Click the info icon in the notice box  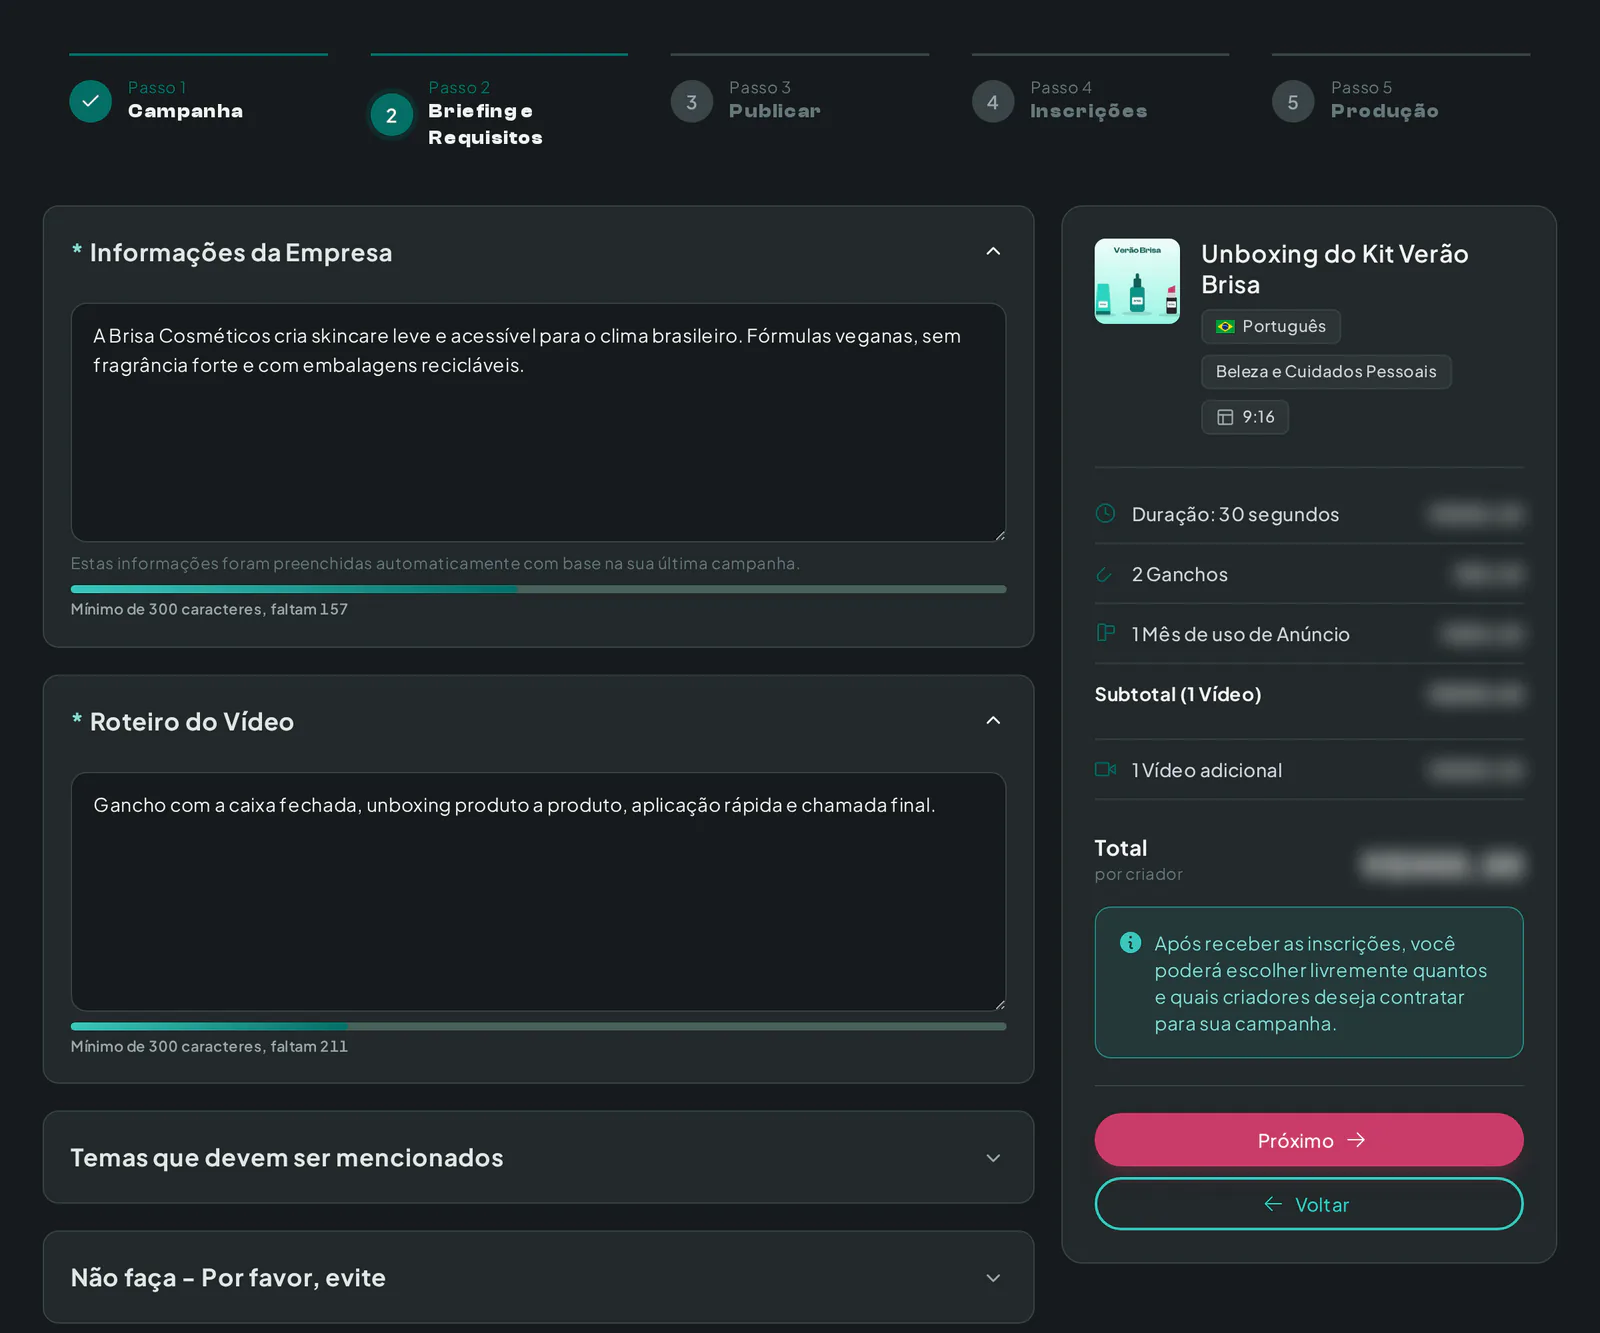1131,942
